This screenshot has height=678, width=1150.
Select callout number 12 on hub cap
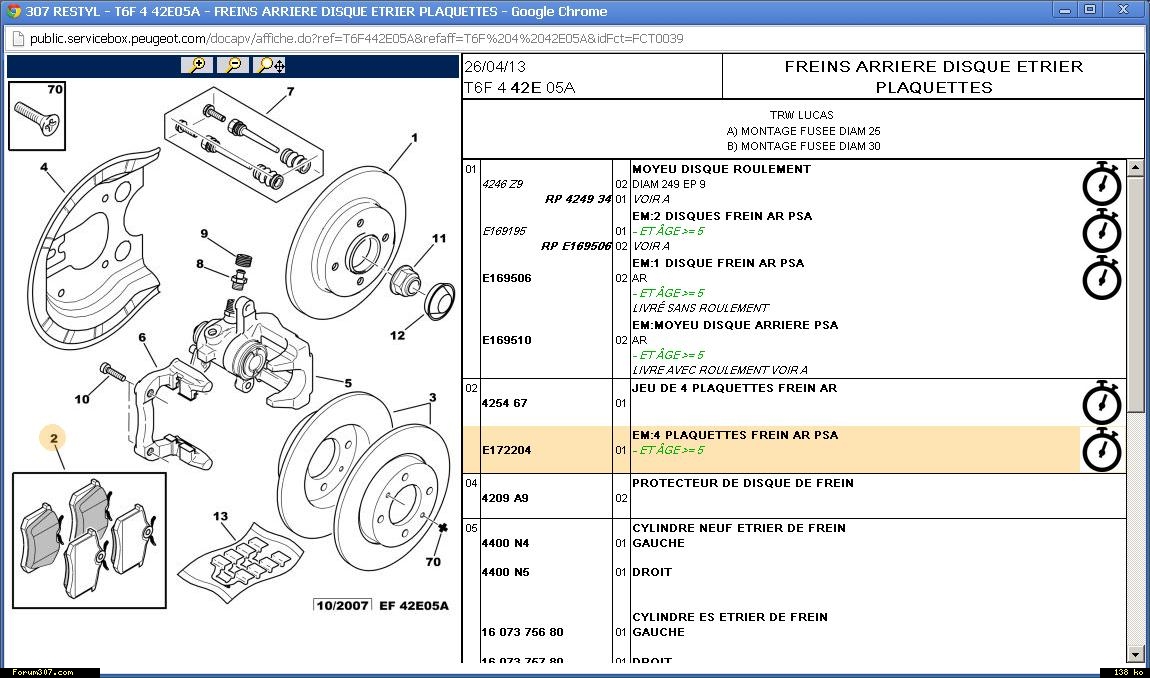tap(397, 335)
